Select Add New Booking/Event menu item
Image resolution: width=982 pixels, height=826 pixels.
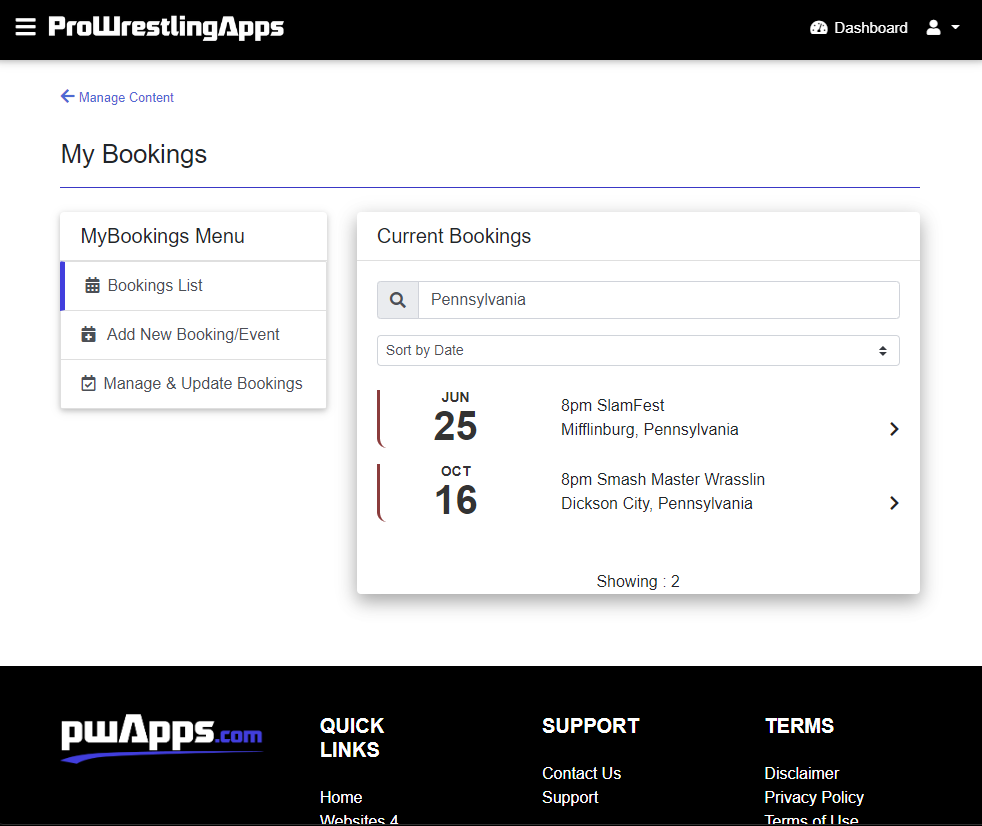click(193, 335)
